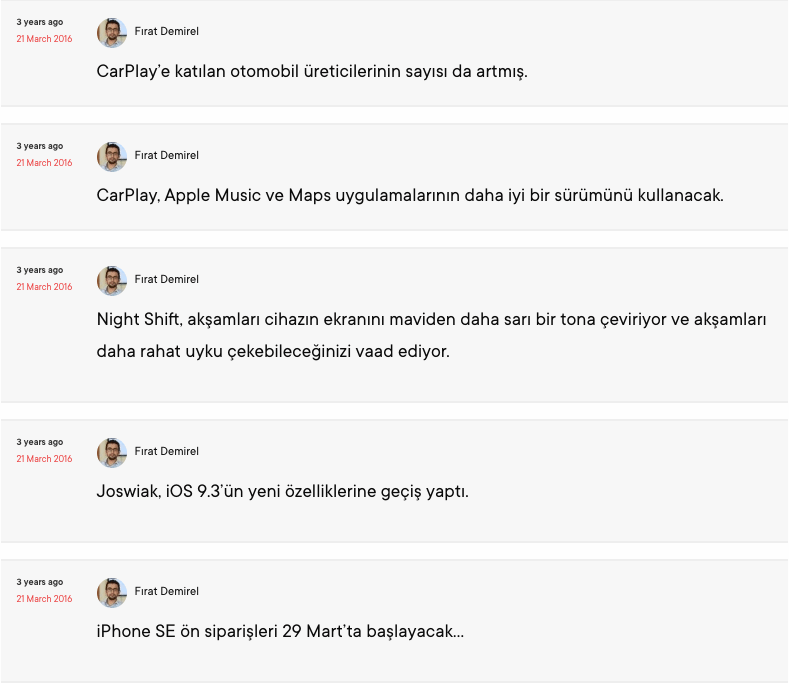
Task: Open the author avatar on the Night Shift post
Action: (112, 281)
